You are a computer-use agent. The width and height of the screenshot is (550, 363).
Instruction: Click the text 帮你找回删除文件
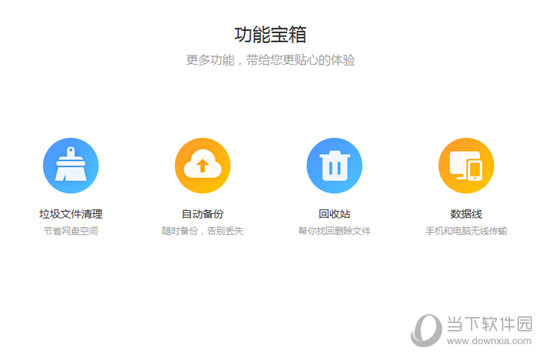(x=335, y=231)
